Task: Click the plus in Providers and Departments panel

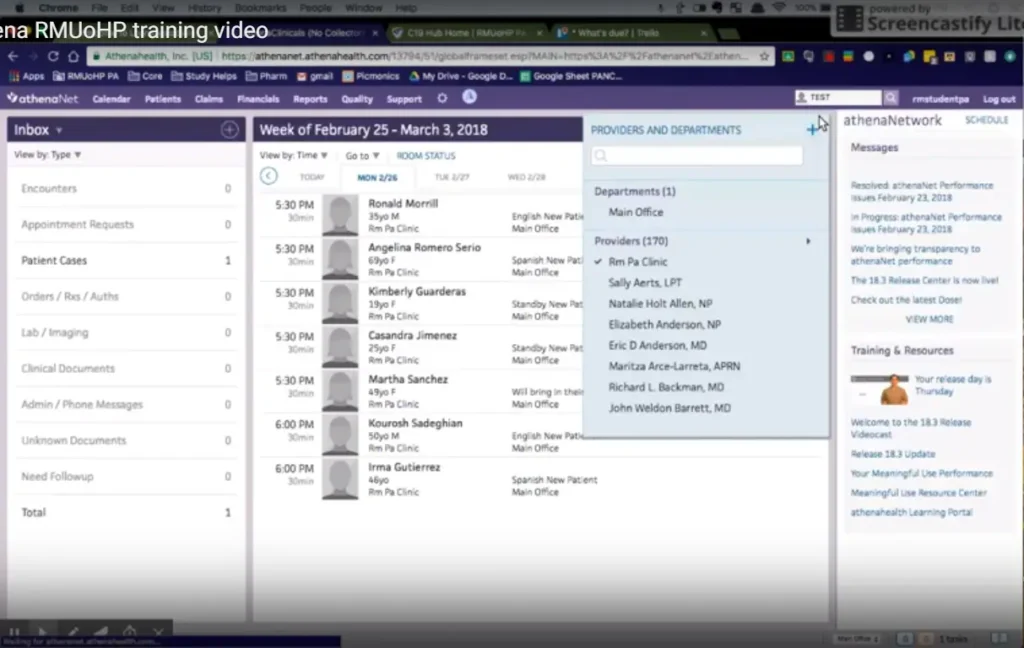Action: coord(812,129)
